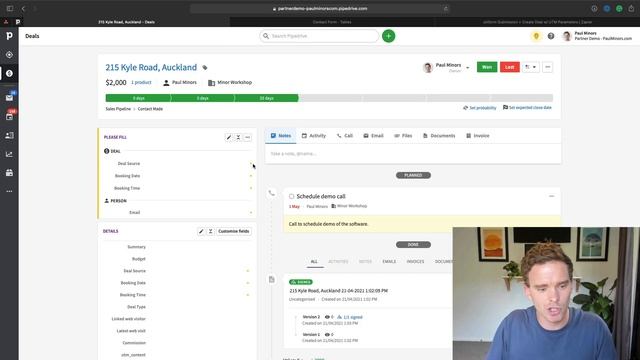Screen dimensions: 640x360
Task: Switch to Call tab
Action: pyautogui.click(x=344, y=136)
